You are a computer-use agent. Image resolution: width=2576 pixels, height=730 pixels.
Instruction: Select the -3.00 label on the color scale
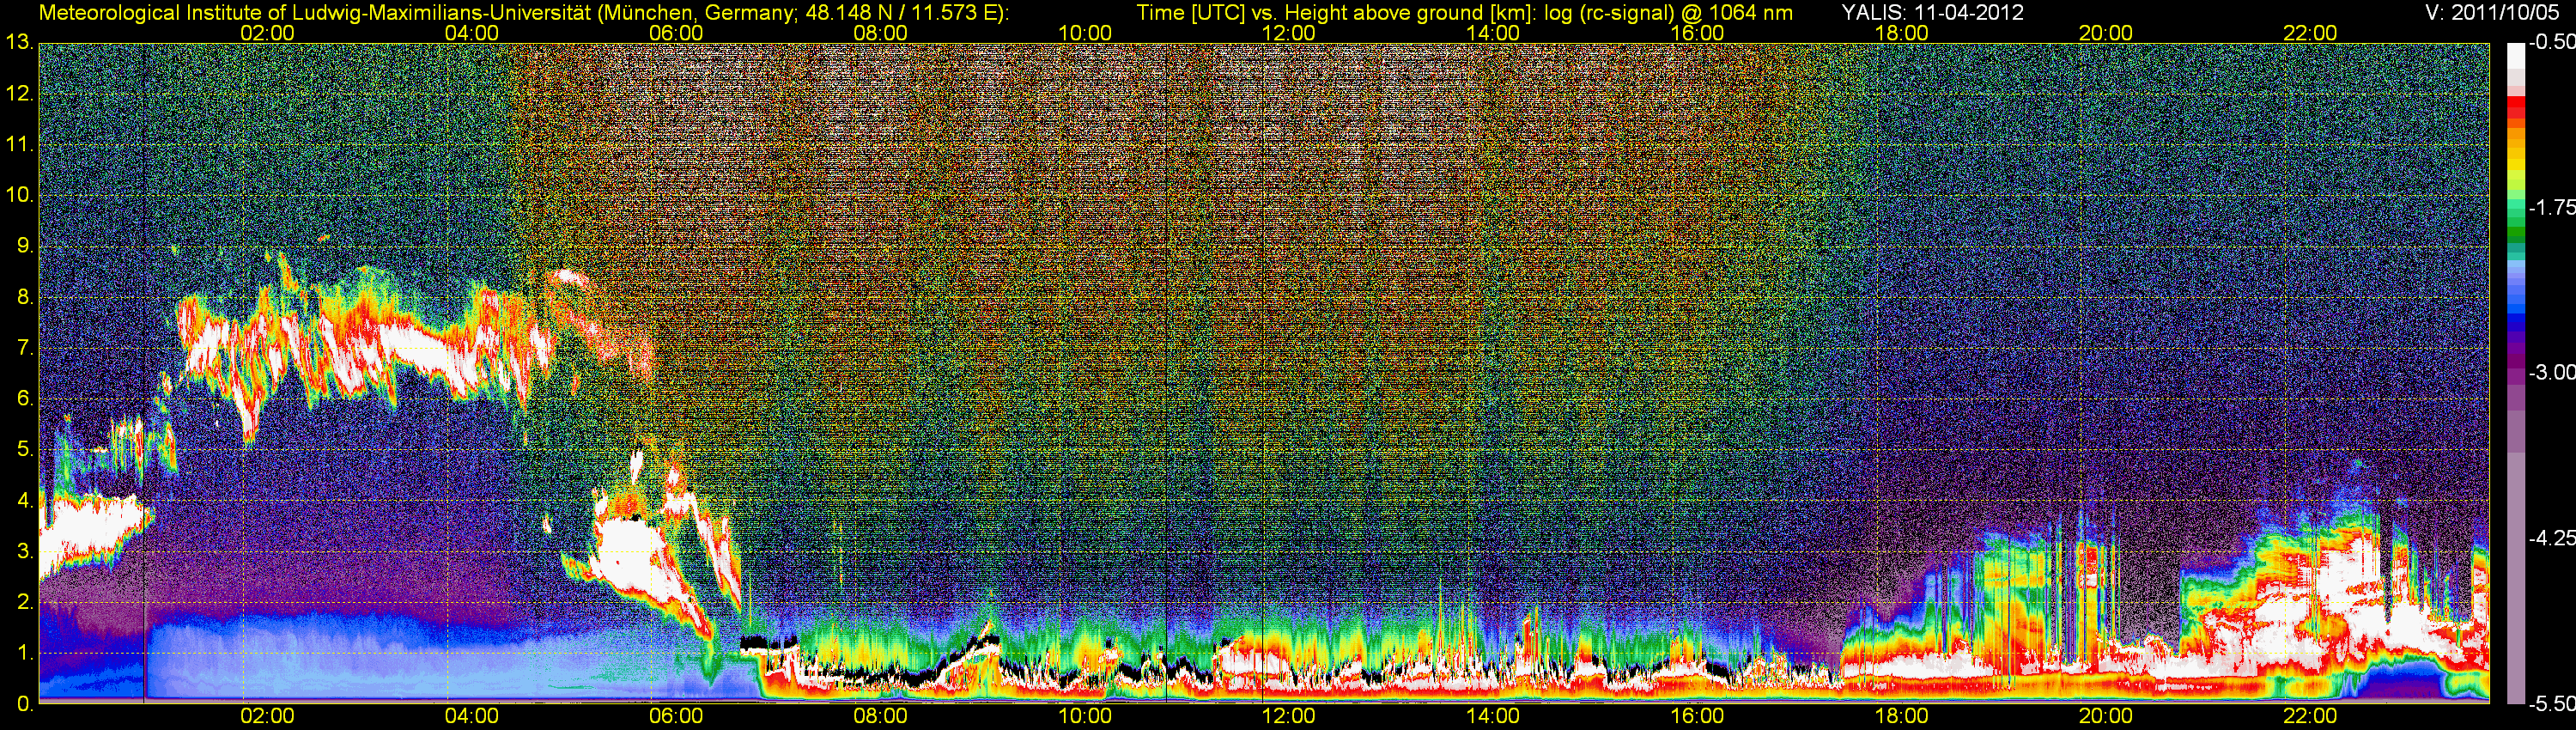click(x=2551, y=373)
